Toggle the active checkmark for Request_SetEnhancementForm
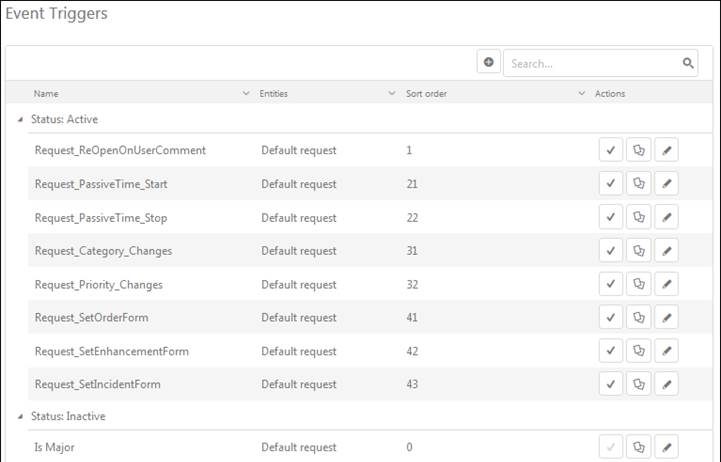721x462 pixels. (610, 351)
